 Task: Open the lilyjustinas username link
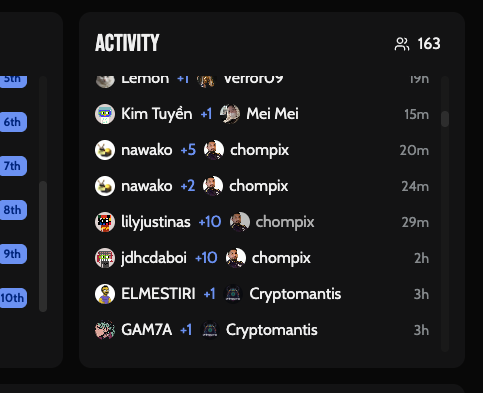coord(156,222)
